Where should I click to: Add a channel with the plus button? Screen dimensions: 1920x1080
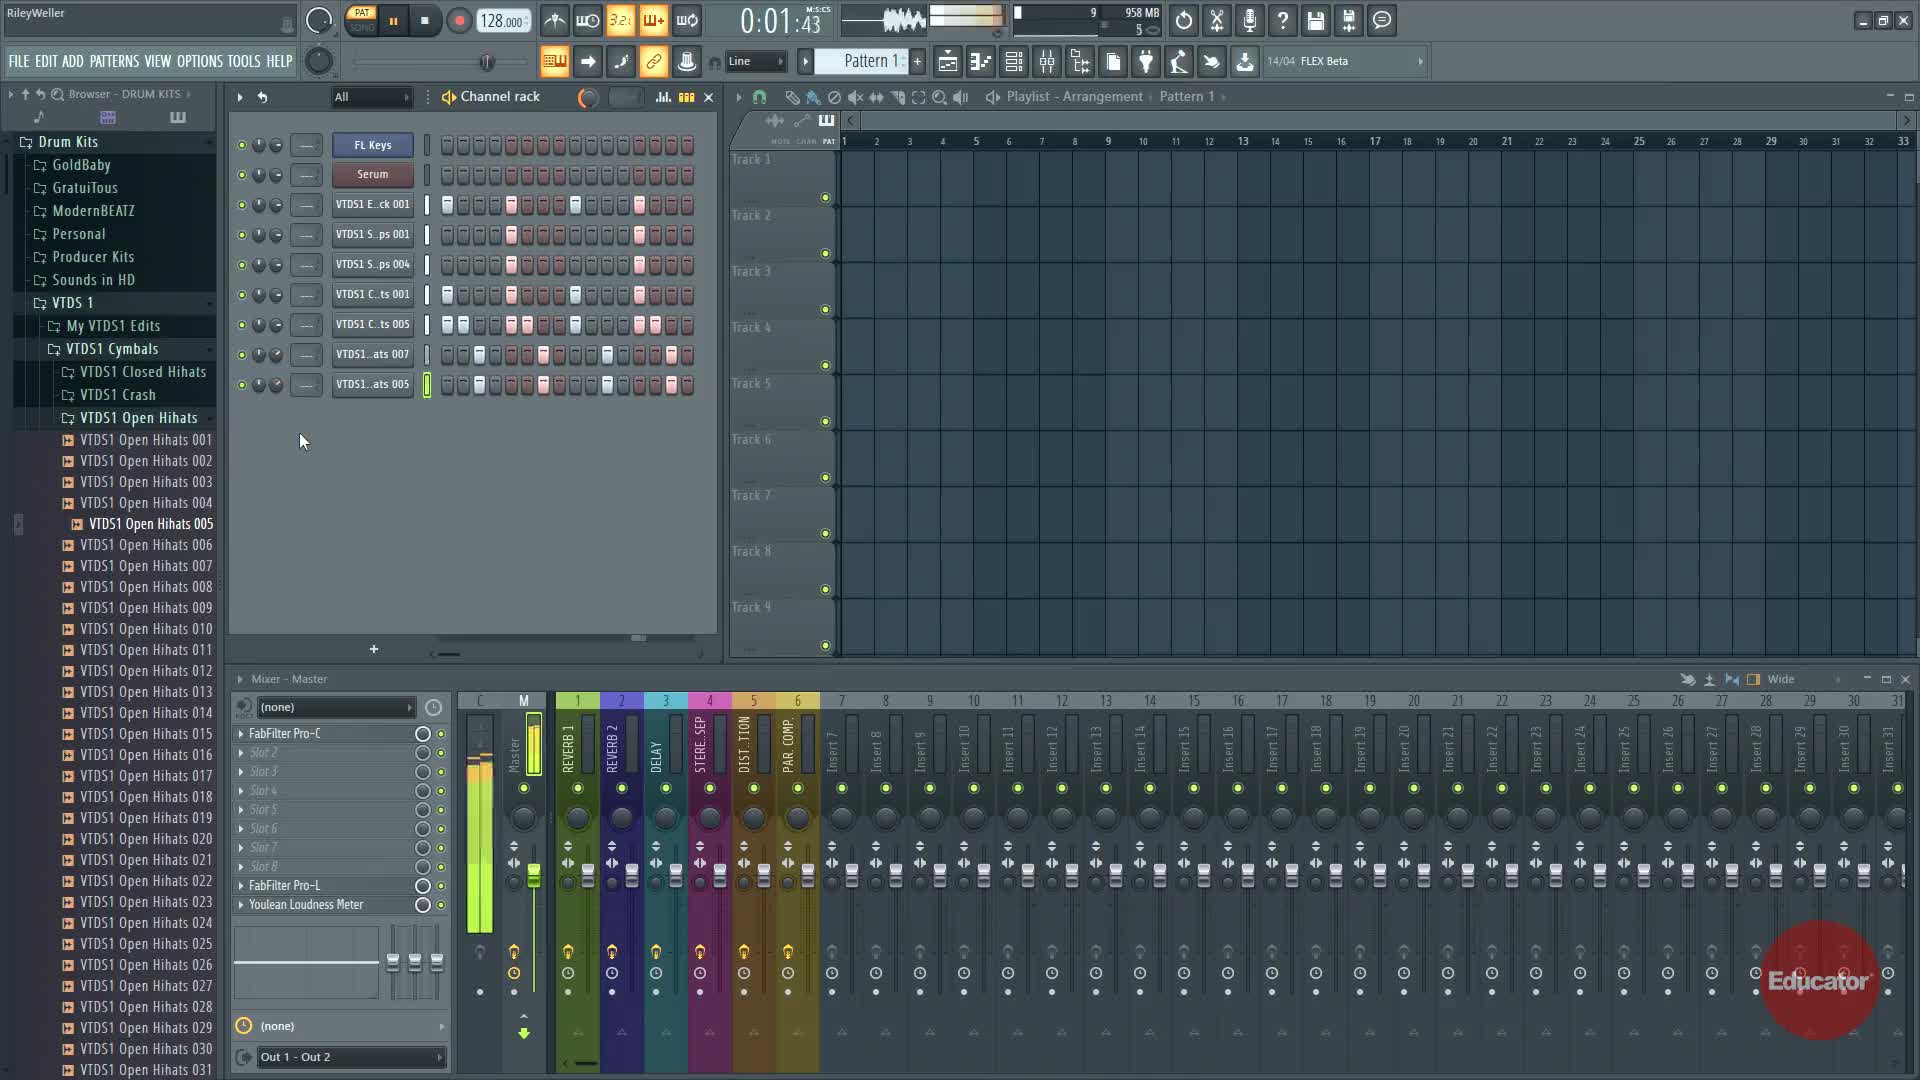[x=373, y=649]
